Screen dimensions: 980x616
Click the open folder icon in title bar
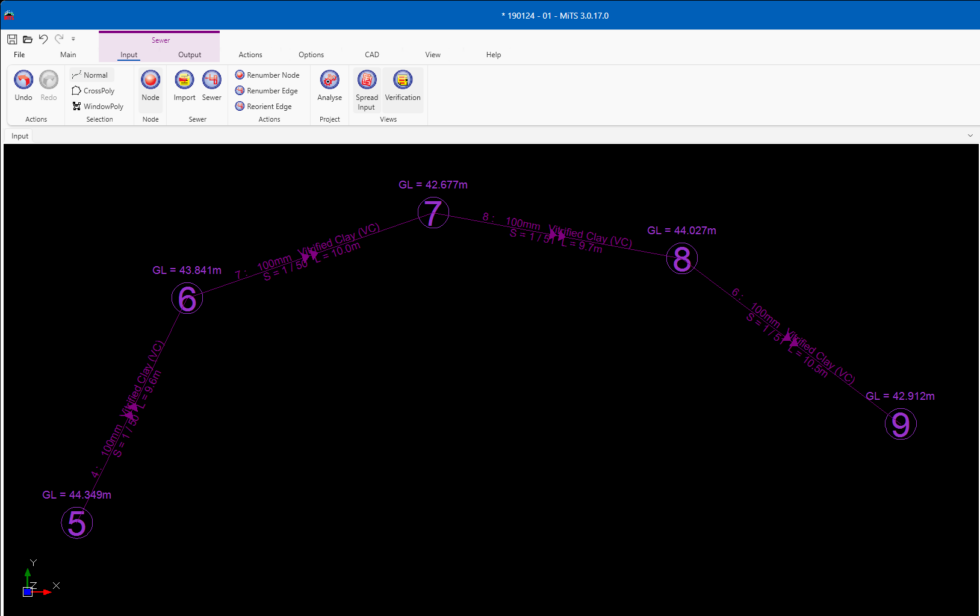click(28, 39)
